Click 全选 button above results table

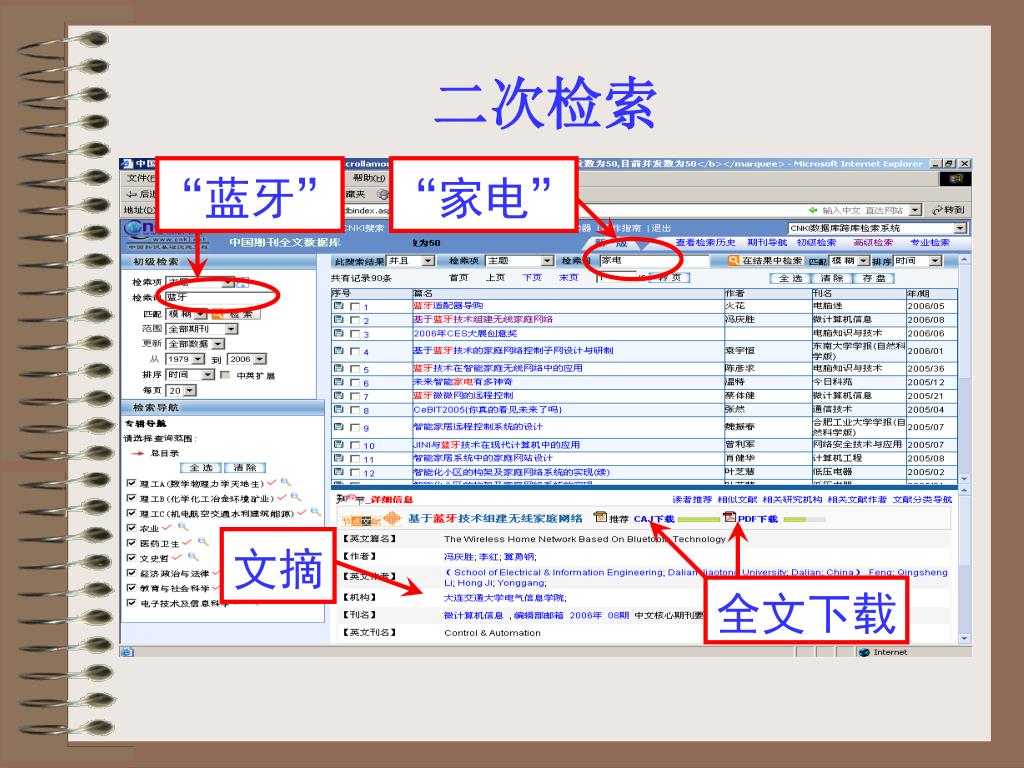[790, 278]
